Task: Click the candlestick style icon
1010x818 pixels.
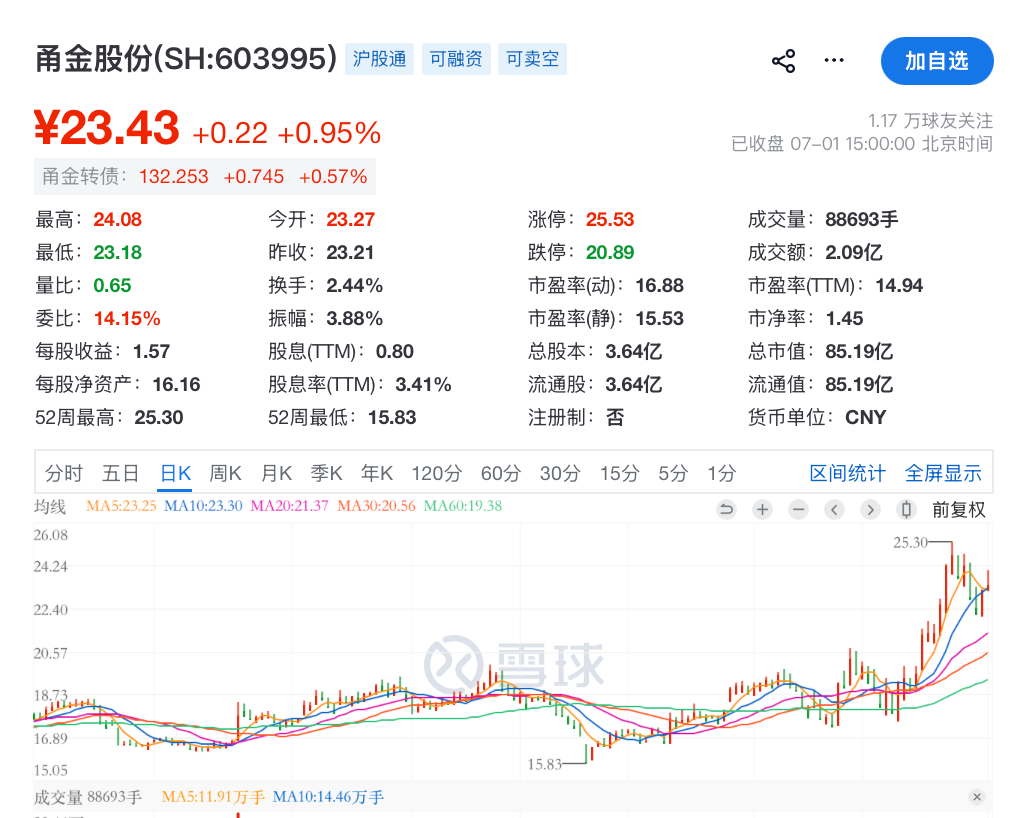Action: 906,510
